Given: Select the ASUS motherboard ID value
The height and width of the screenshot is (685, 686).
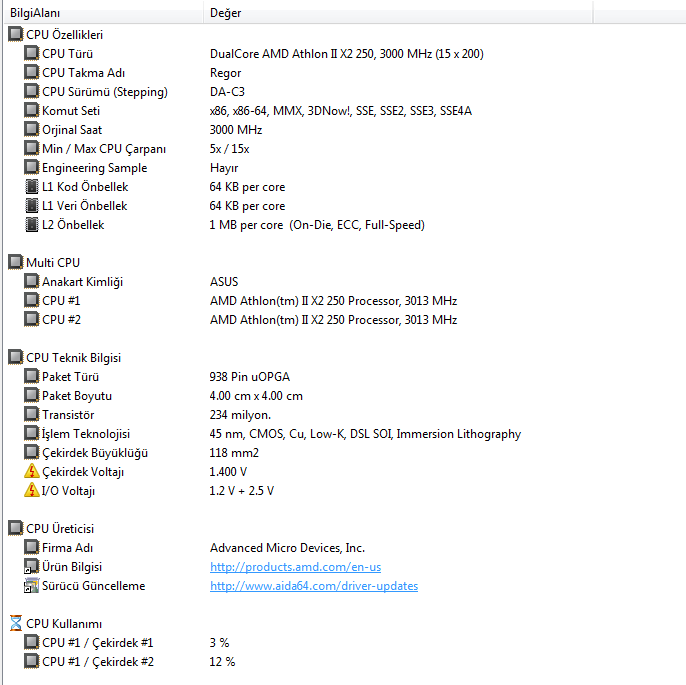Looking at the screenshot, I should click(x=224, y=282).
